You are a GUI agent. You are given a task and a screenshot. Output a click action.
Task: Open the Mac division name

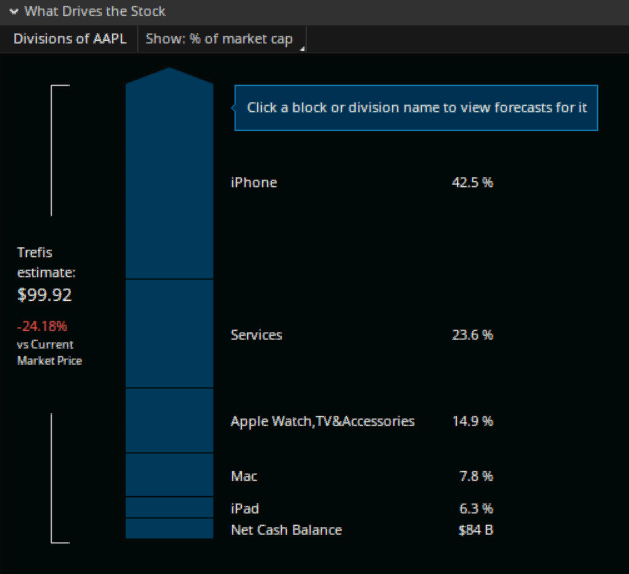pos(244,476)
